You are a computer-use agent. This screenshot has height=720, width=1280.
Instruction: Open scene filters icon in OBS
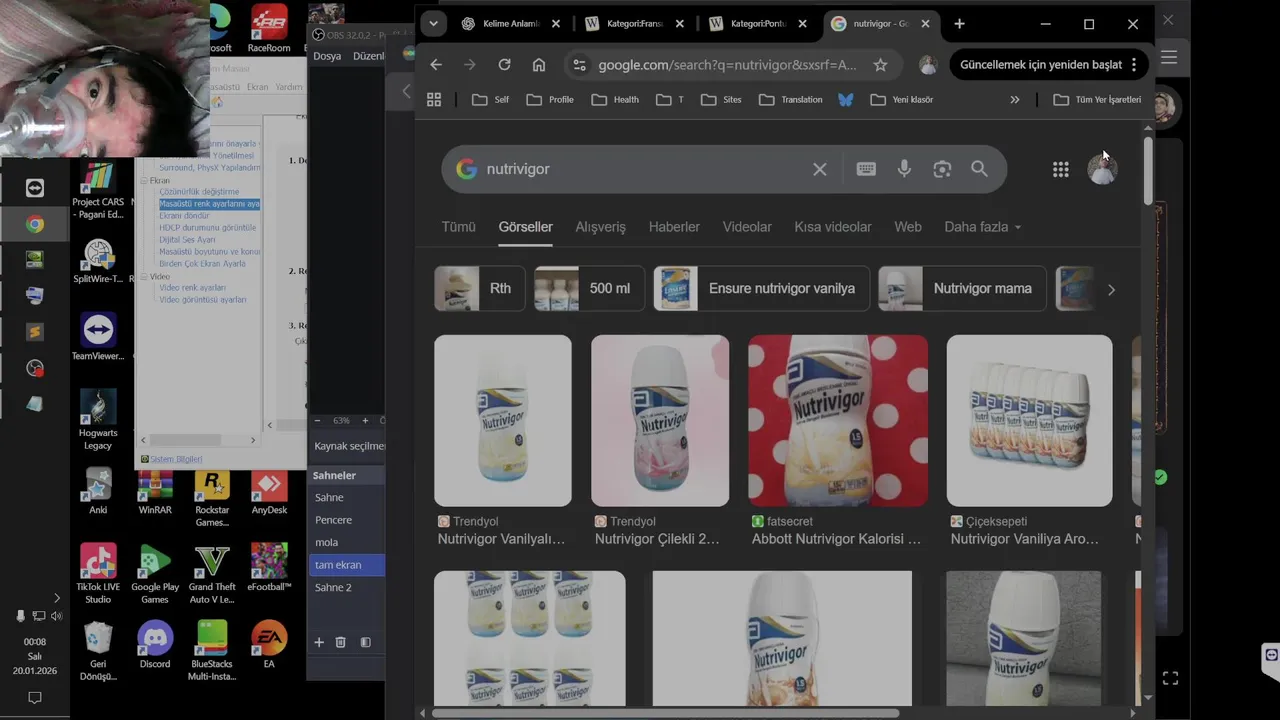(x=365, y=642)
